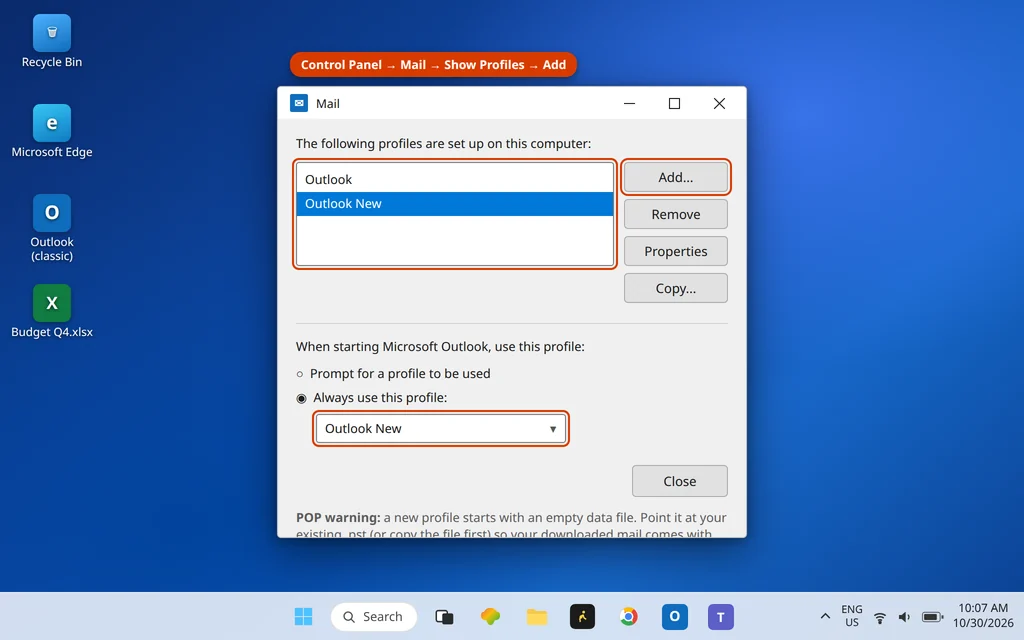The height and width of the screenshot is (640, 1024).
Task: Open the Windows Start menu
Action: [303, 616]
